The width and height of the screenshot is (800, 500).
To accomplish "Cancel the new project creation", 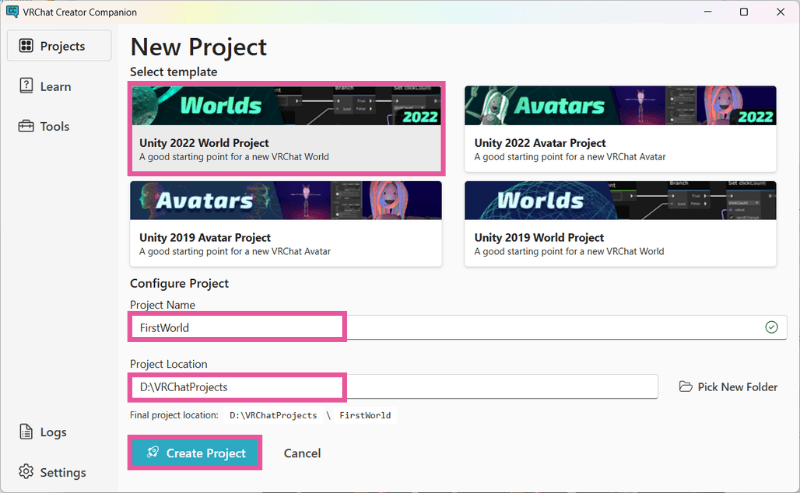I will [302, 453].
